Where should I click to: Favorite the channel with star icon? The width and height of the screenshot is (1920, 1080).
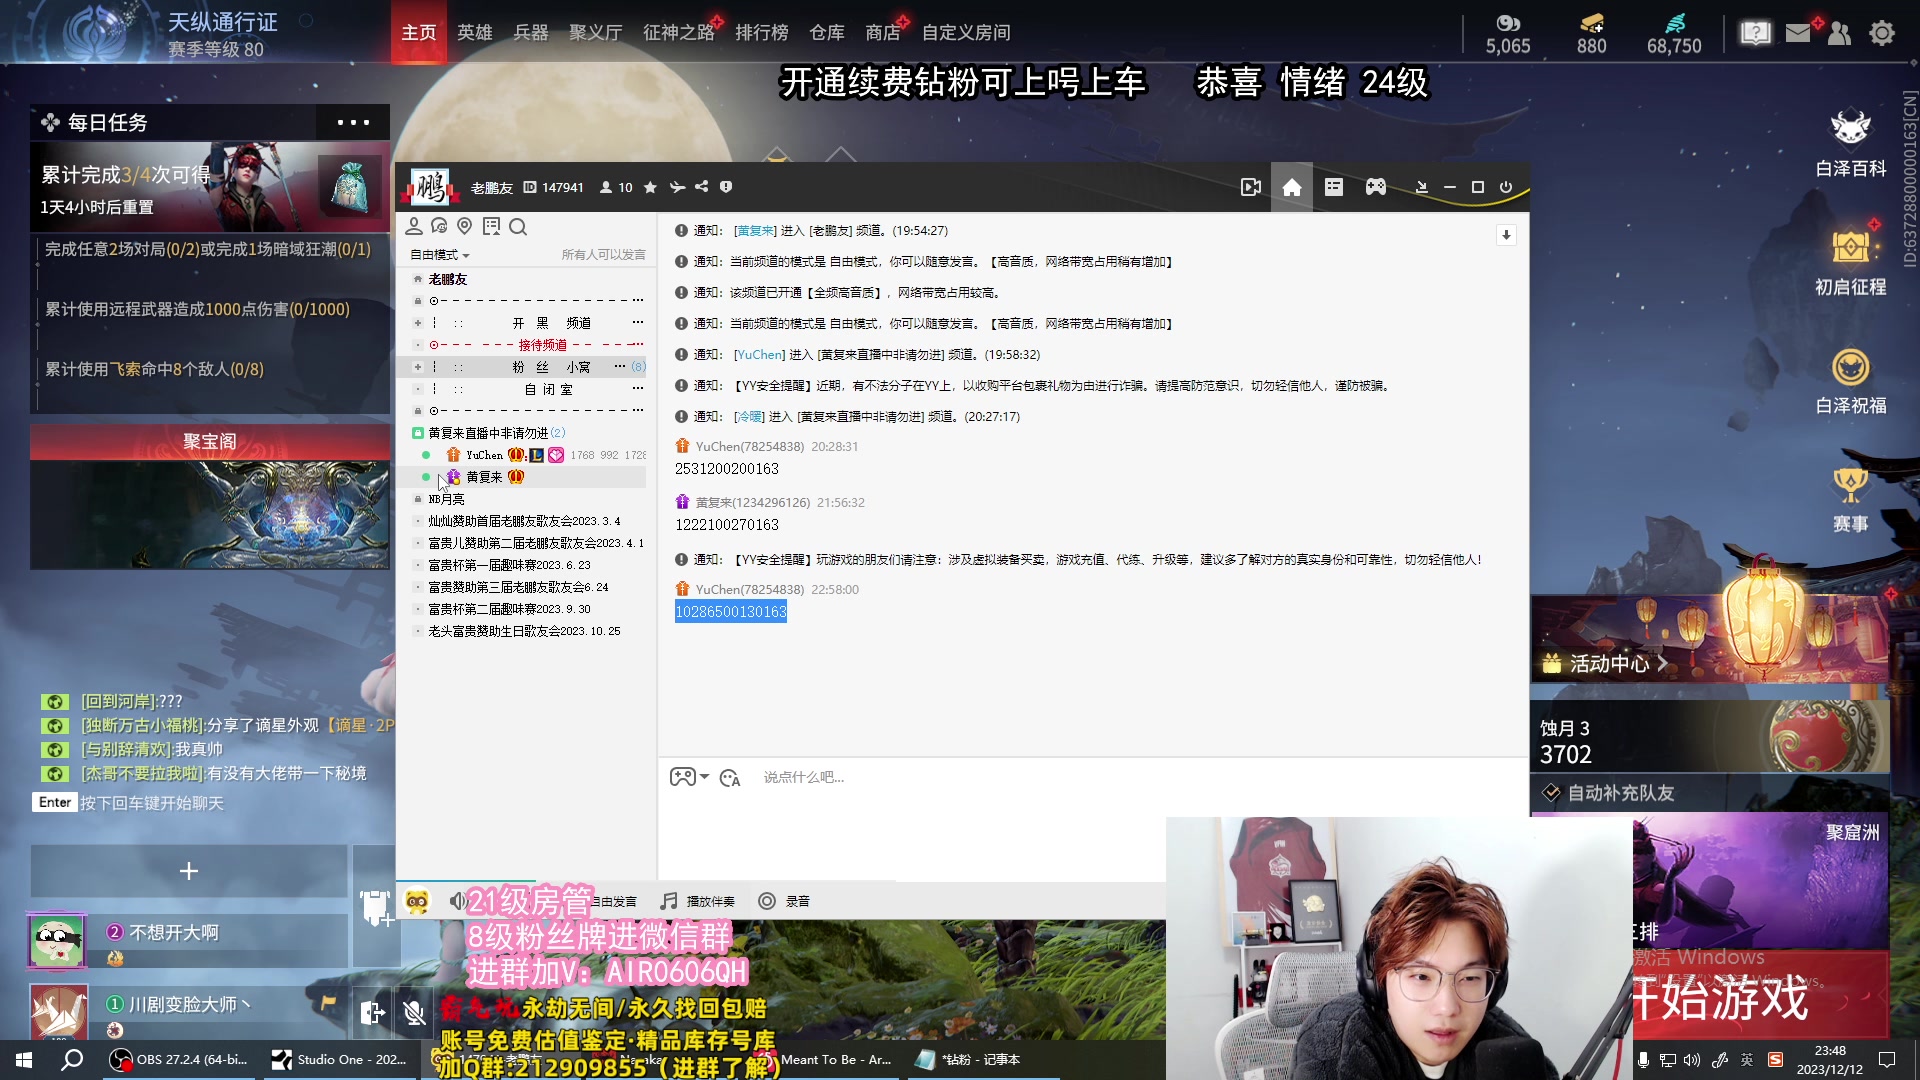[x=650, y=187]
